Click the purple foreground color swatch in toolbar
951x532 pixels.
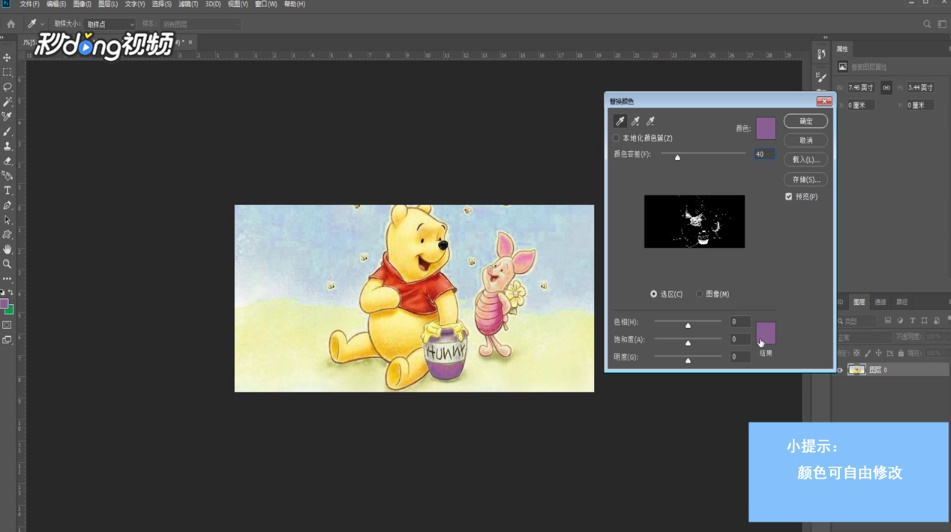(4, 304)
